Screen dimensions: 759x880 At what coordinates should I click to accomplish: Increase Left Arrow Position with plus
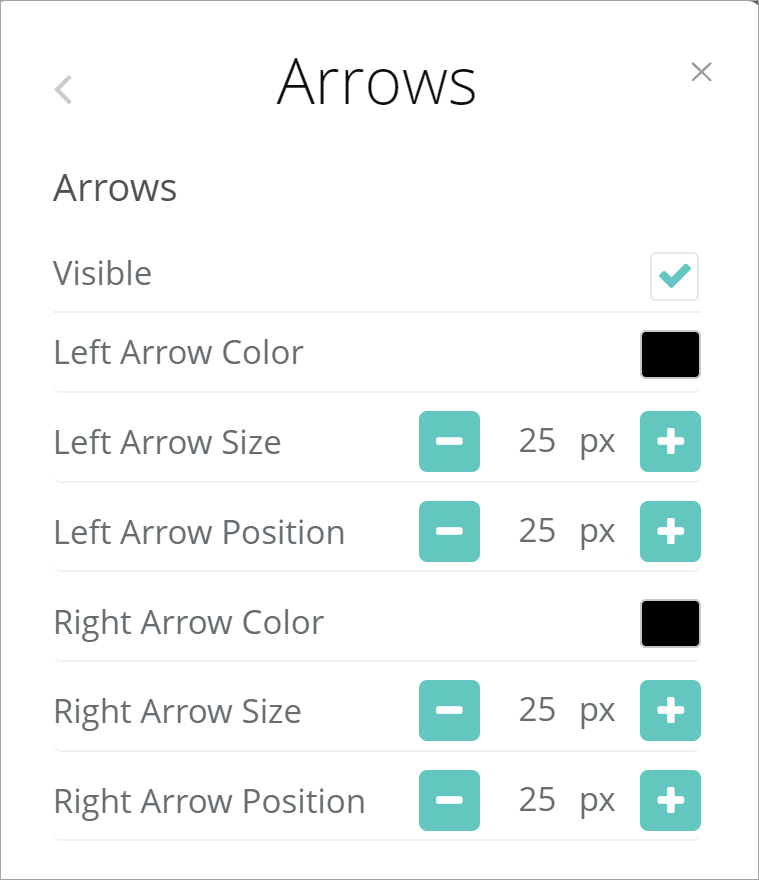click(670, 531)
